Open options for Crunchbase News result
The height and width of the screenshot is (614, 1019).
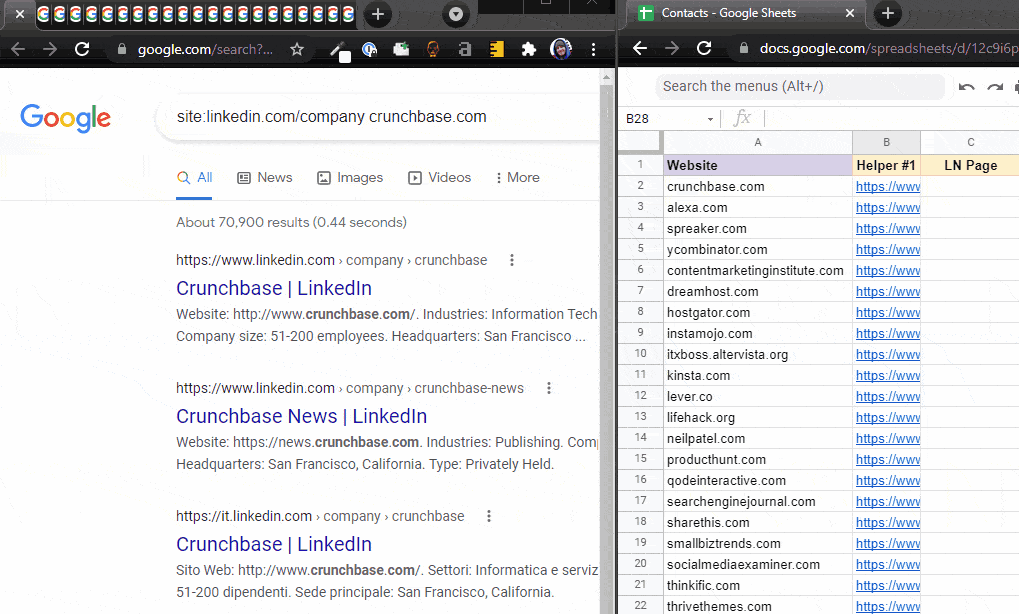pyautogui.click(x=548, y=388)
